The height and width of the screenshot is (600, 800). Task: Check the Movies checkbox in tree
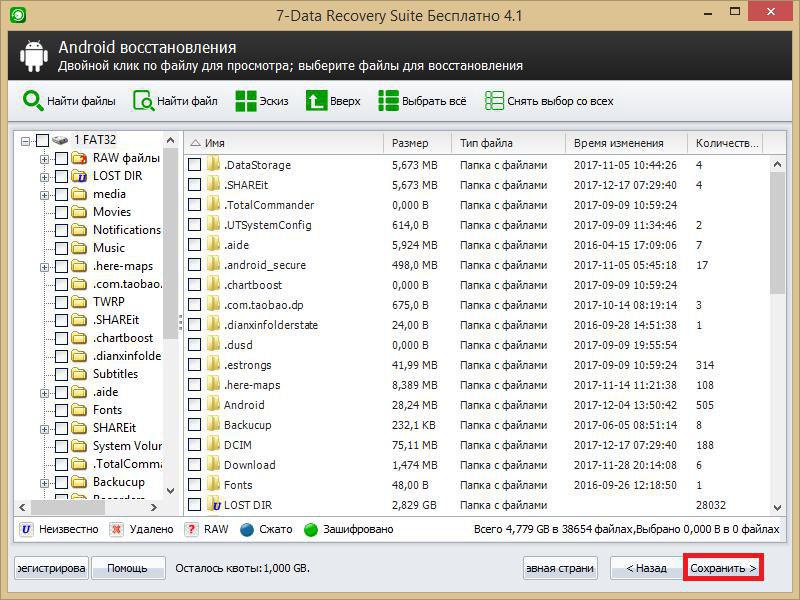61,212
